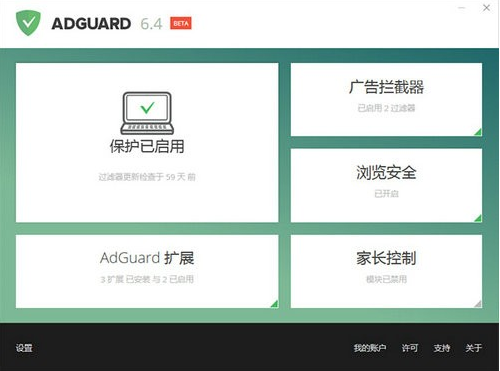500x371 pixels.
Task: Open the 家长控制 tile
Action: [x=386, y=271]
